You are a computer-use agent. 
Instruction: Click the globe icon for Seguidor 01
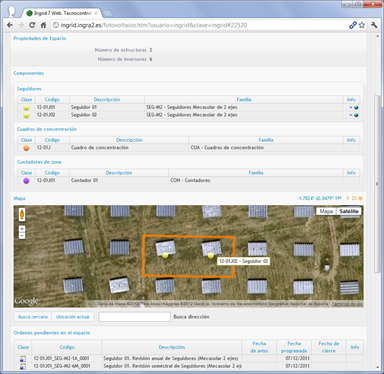[x=356, y=107]
